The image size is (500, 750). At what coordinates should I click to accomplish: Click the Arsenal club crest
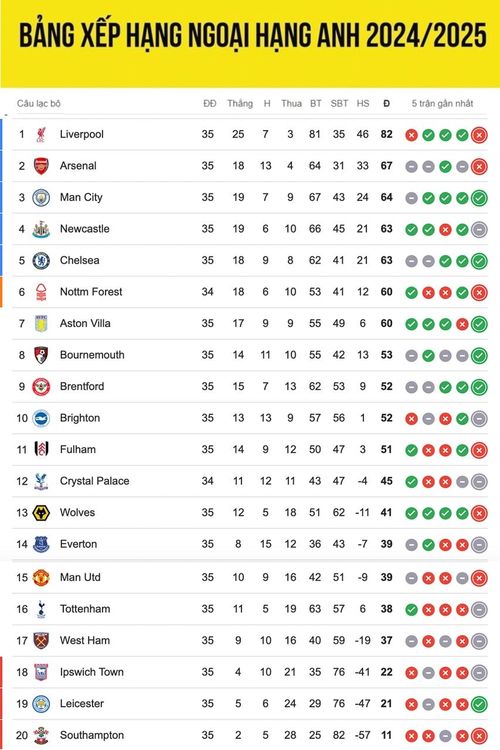[x=41, y=166]
